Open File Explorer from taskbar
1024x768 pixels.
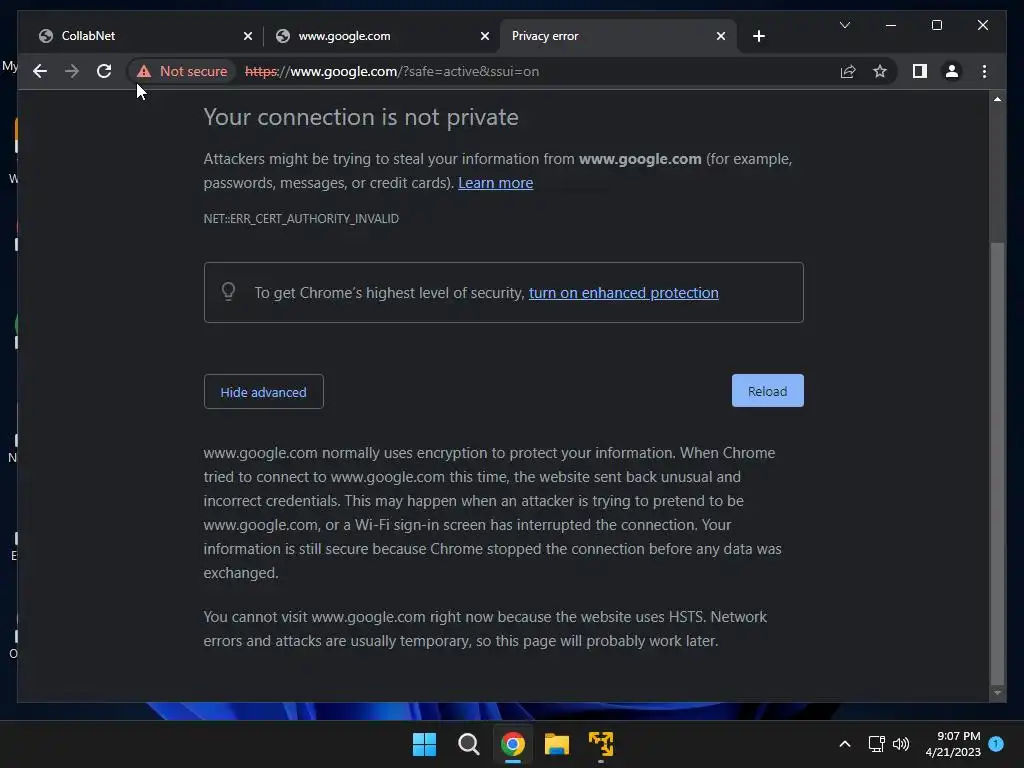click(556, 744)
